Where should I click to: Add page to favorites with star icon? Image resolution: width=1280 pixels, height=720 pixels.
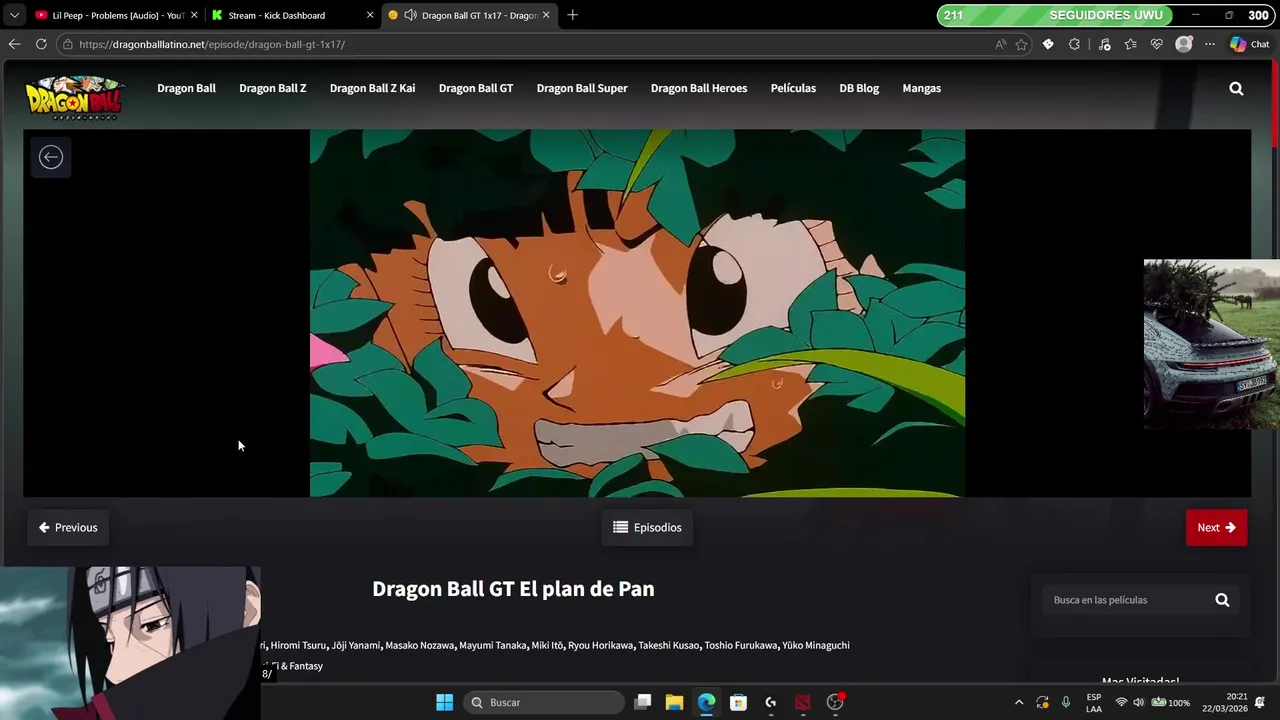[1021, 44]
